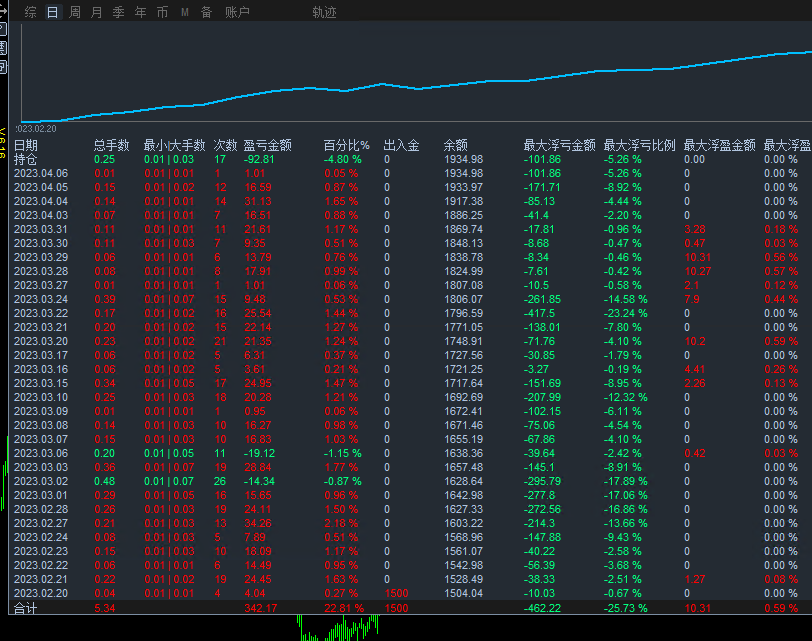
Task: Select the 2023.02.20 date row
Action: [x=410, y=593]
